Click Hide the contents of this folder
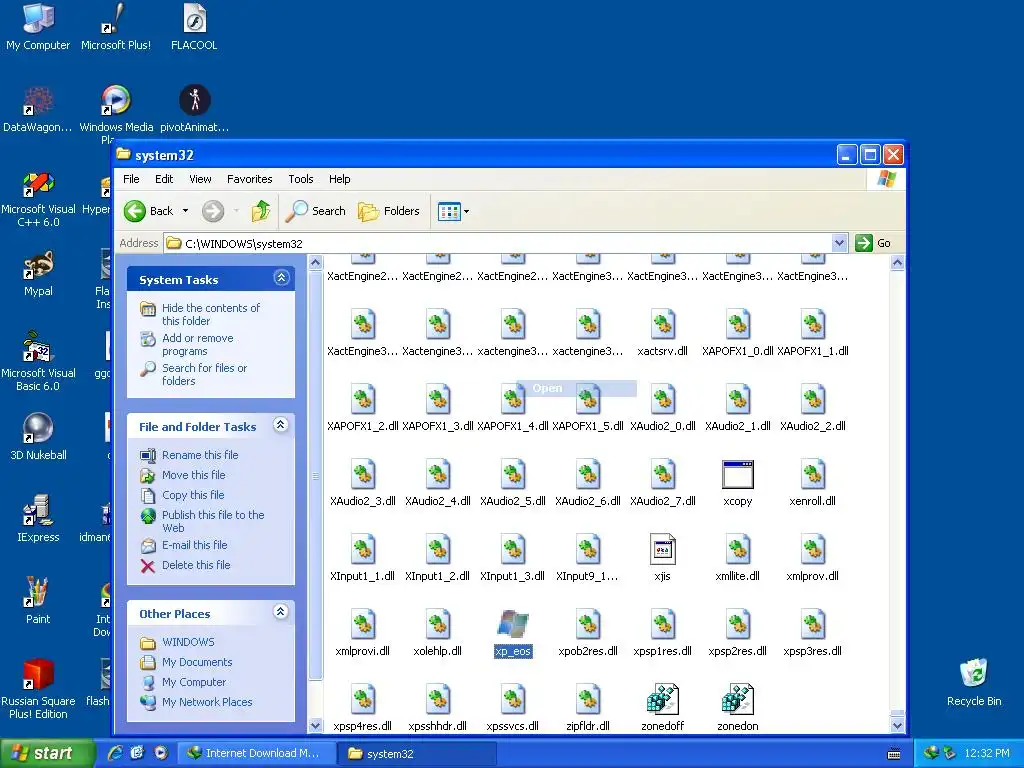The height and width of the screenshot is (768, 1024). point(210,314)
